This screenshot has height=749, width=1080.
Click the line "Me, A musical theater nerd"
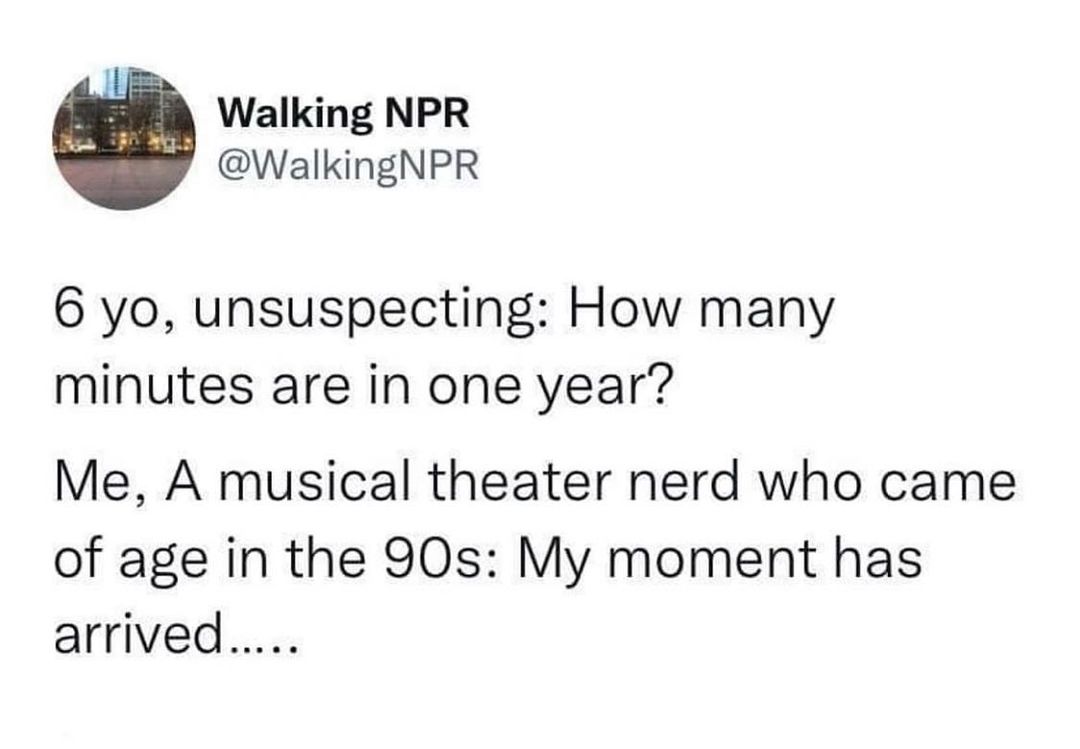click(x=534, y=483)
